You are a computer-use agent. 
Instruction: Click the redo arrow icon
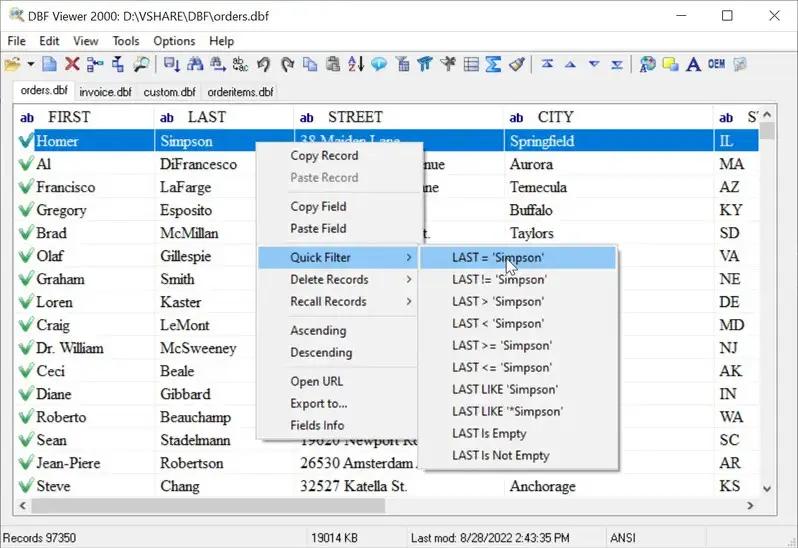pyautogui.click(x=288, y=64)
